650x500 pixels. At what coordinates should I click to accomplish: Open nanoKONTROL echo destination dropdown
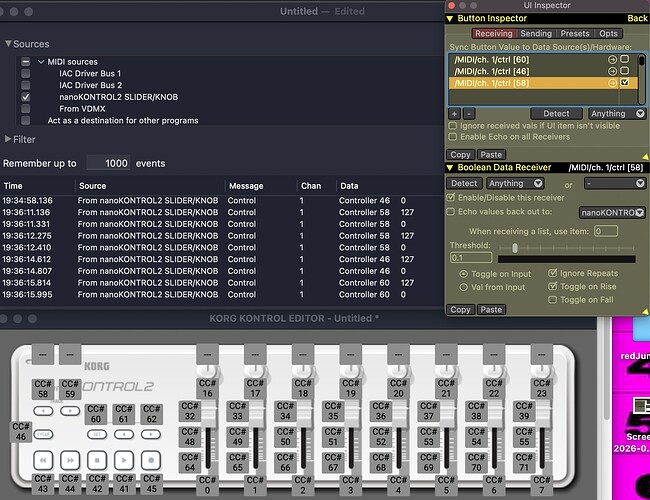click(x=612, y=213)
